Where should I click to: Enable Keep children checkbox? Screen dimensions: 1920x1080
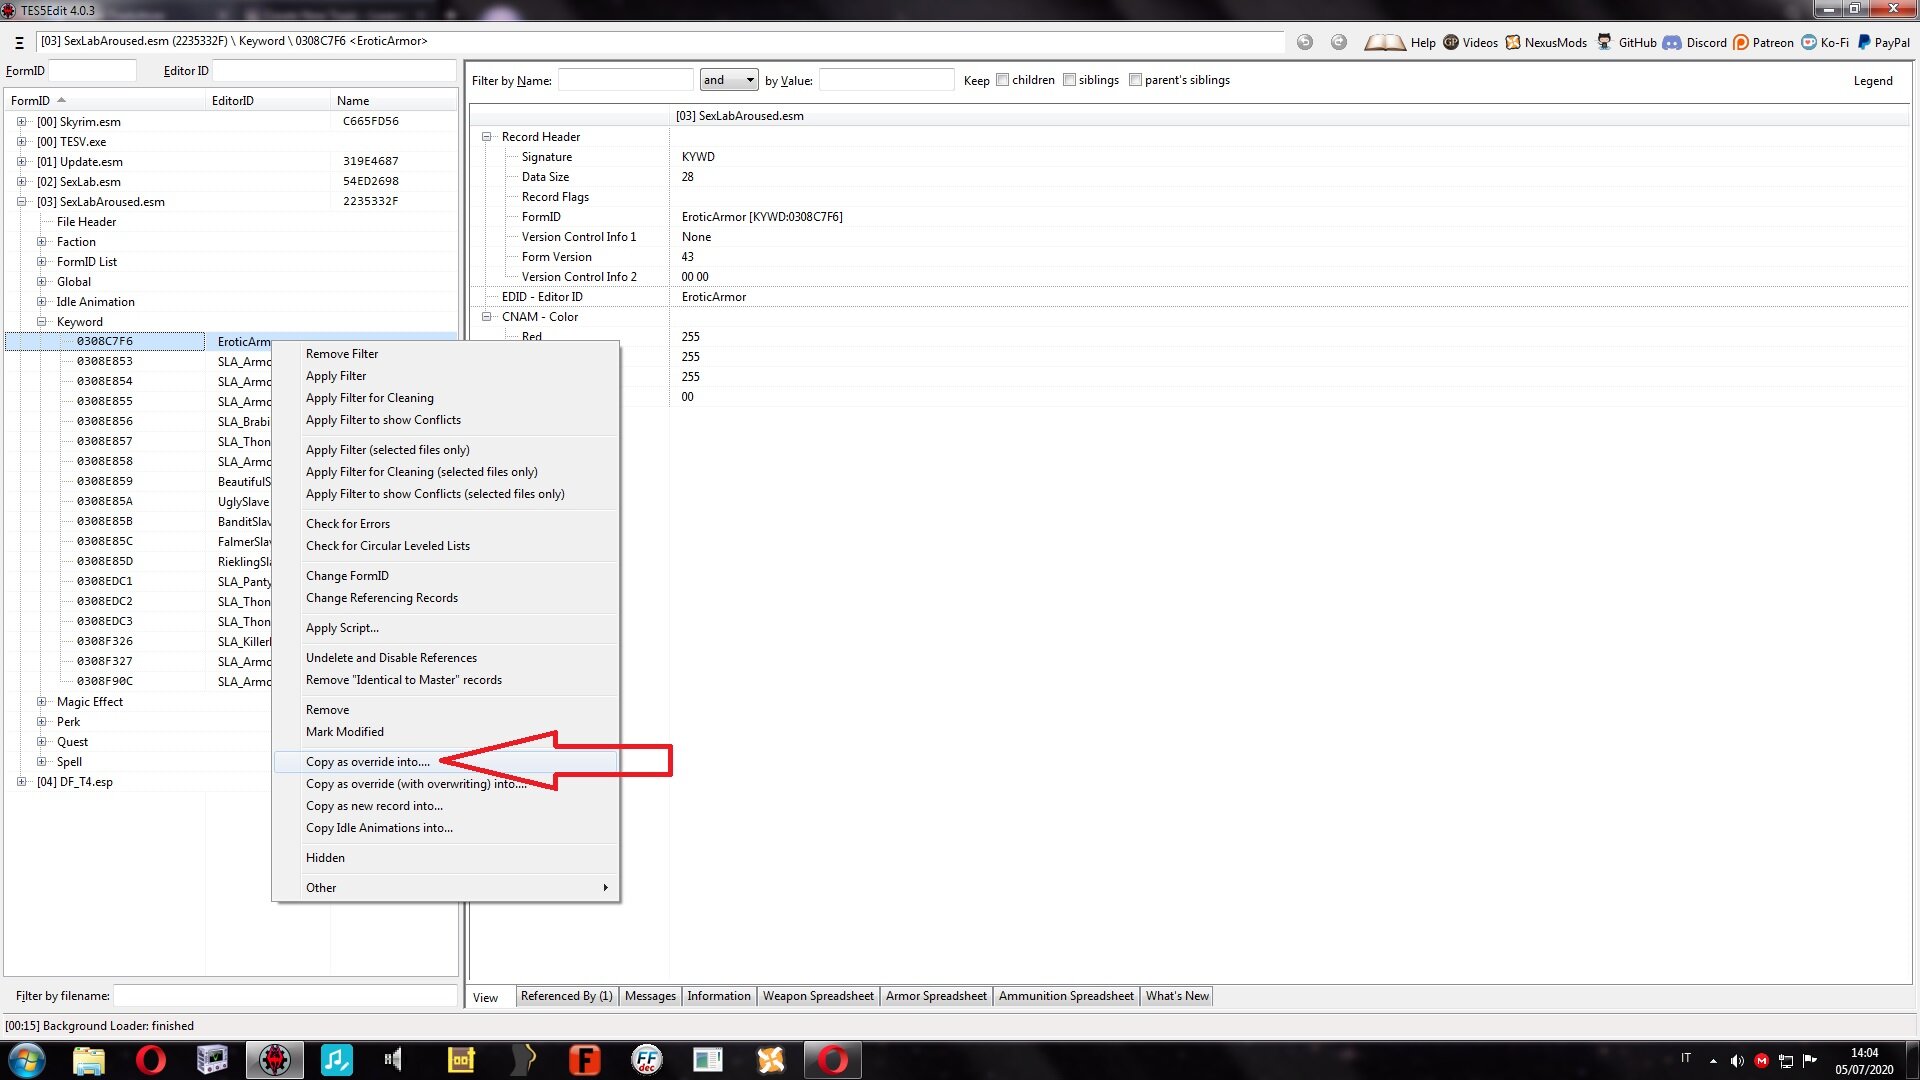pyautogui.click(x=1002, y=80)
